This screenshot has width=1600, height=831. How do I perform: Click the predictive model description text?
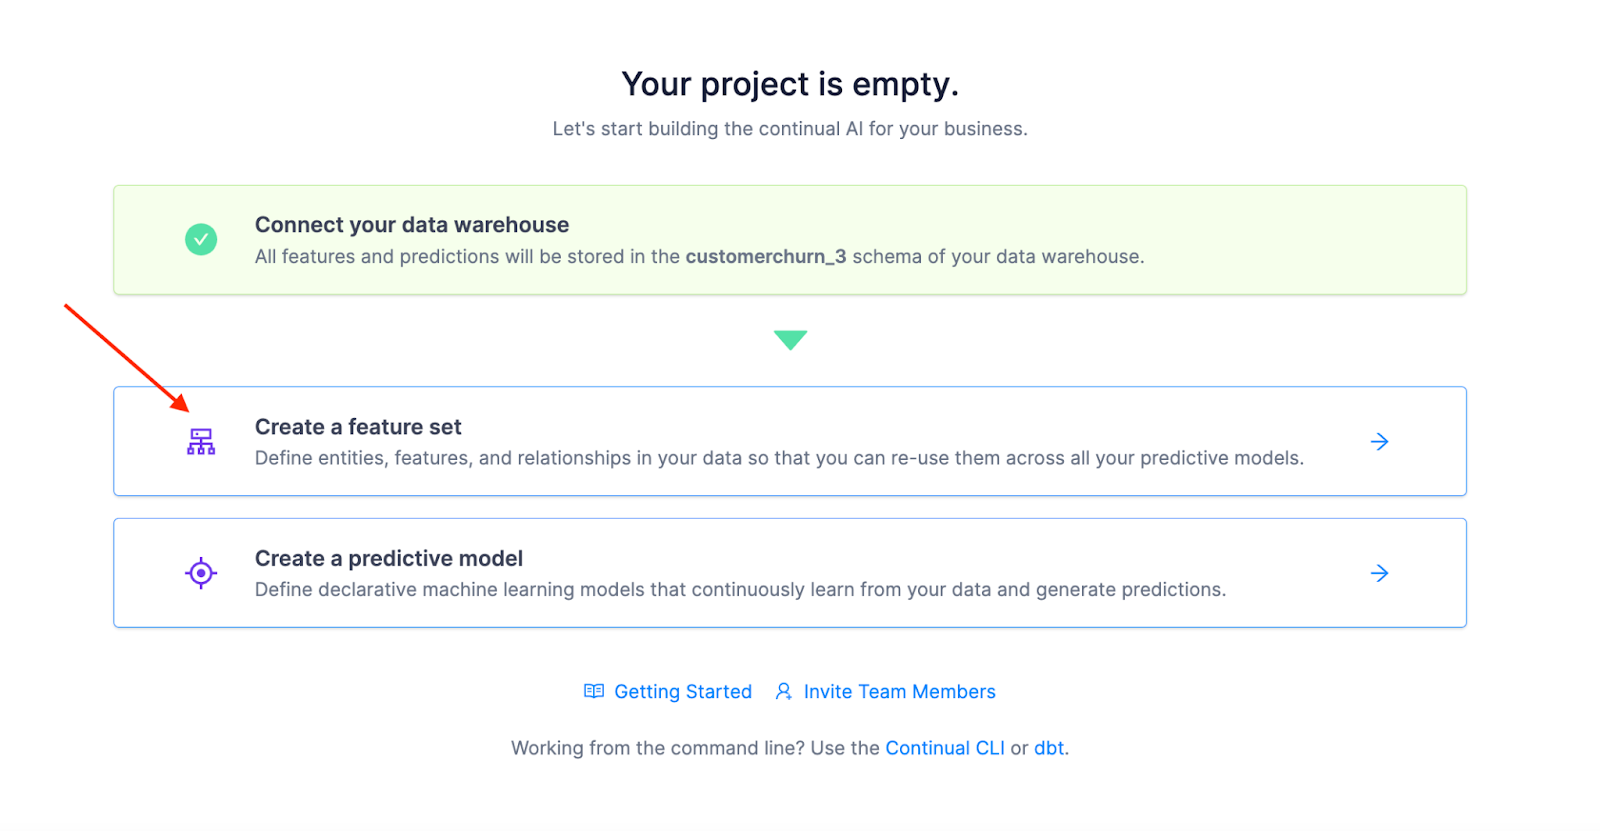740,590
